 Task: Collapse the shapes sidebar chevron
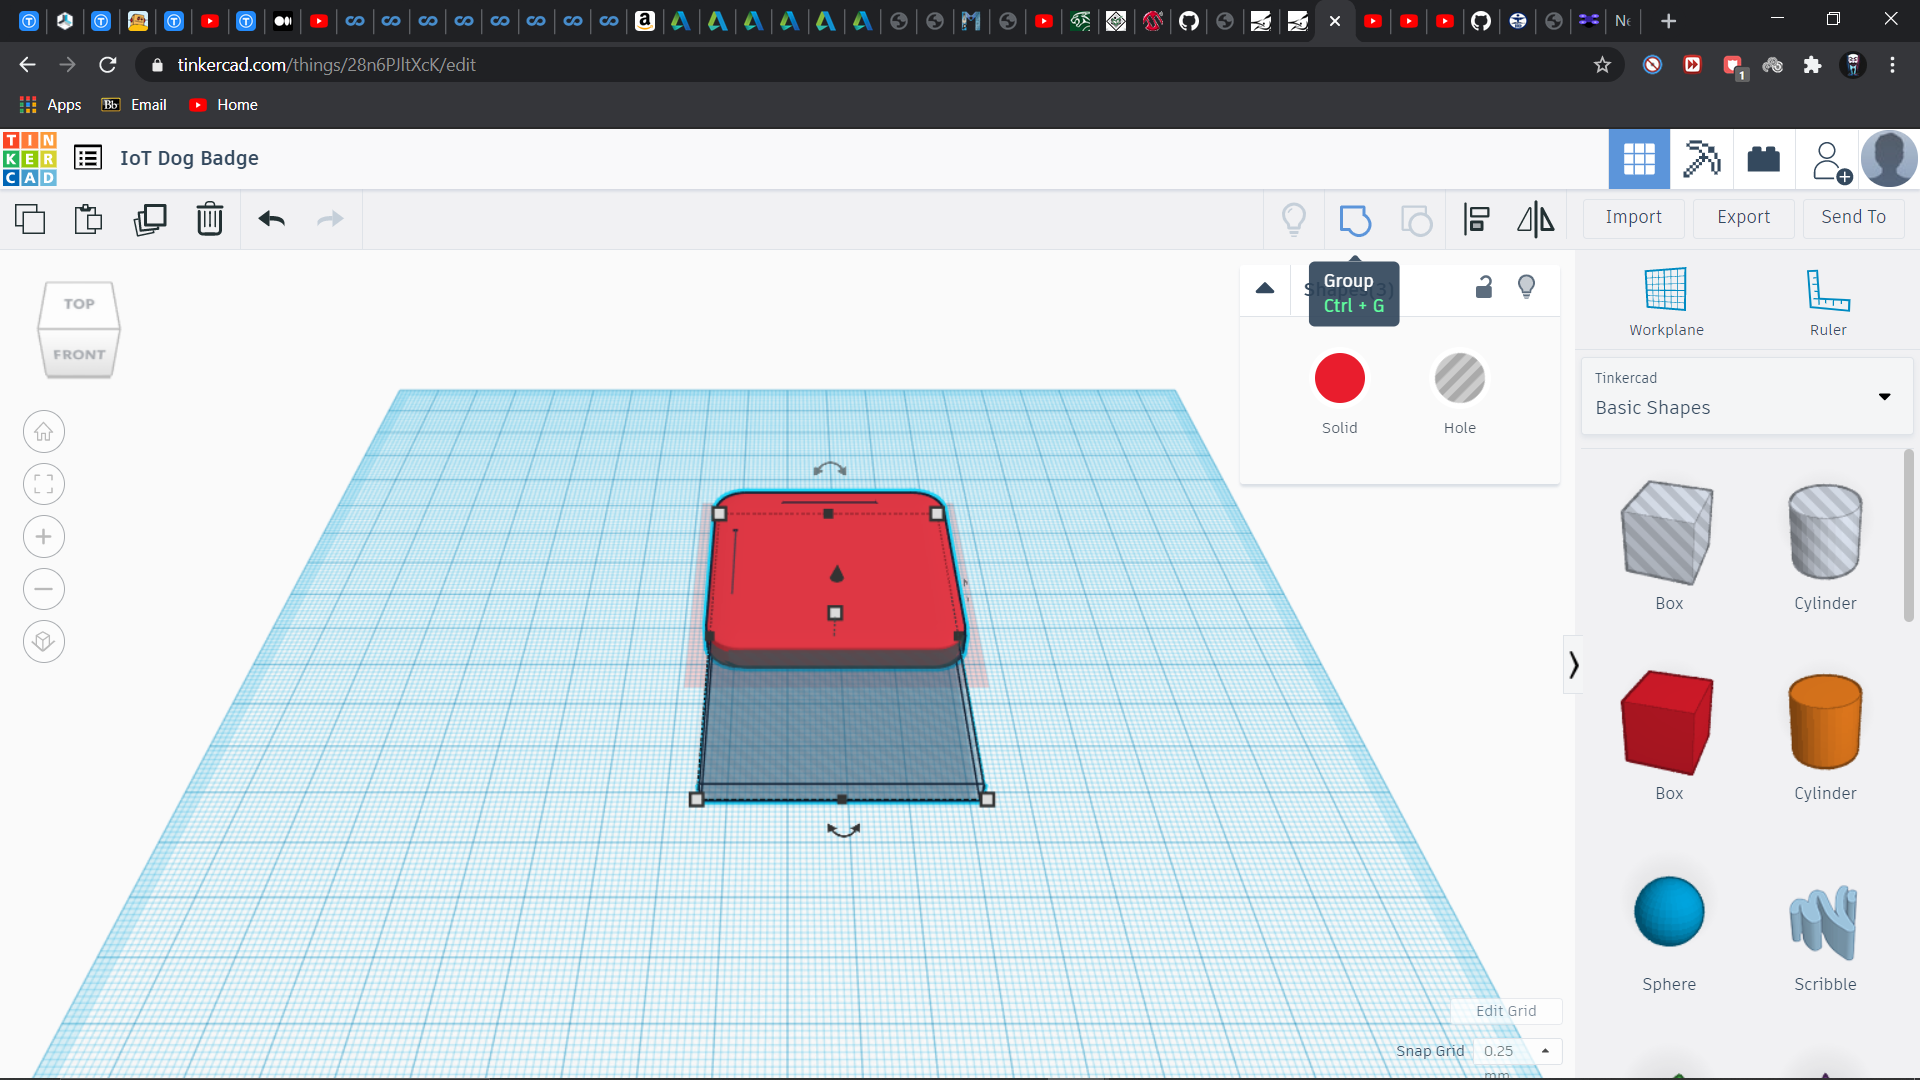pyautogui.click(x=1573, y=665)
